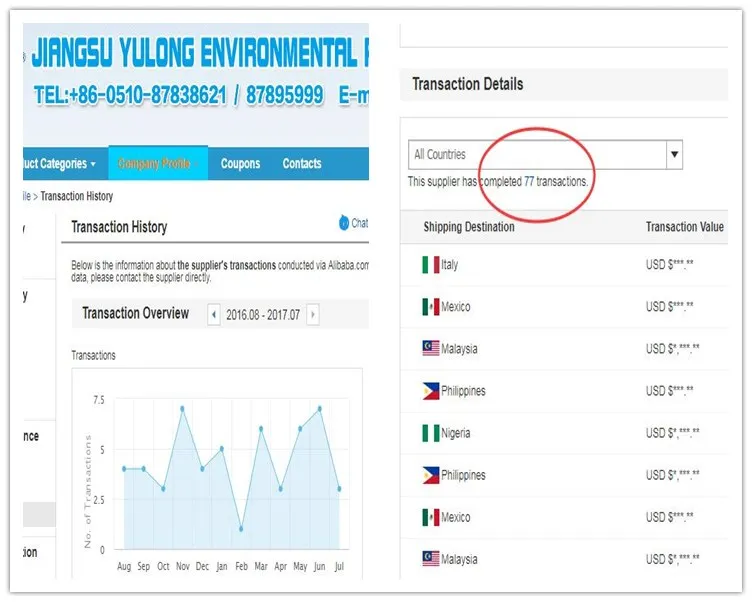
Task: Click the February low data point
Action: pyautogui.click(x=241, y=529)
